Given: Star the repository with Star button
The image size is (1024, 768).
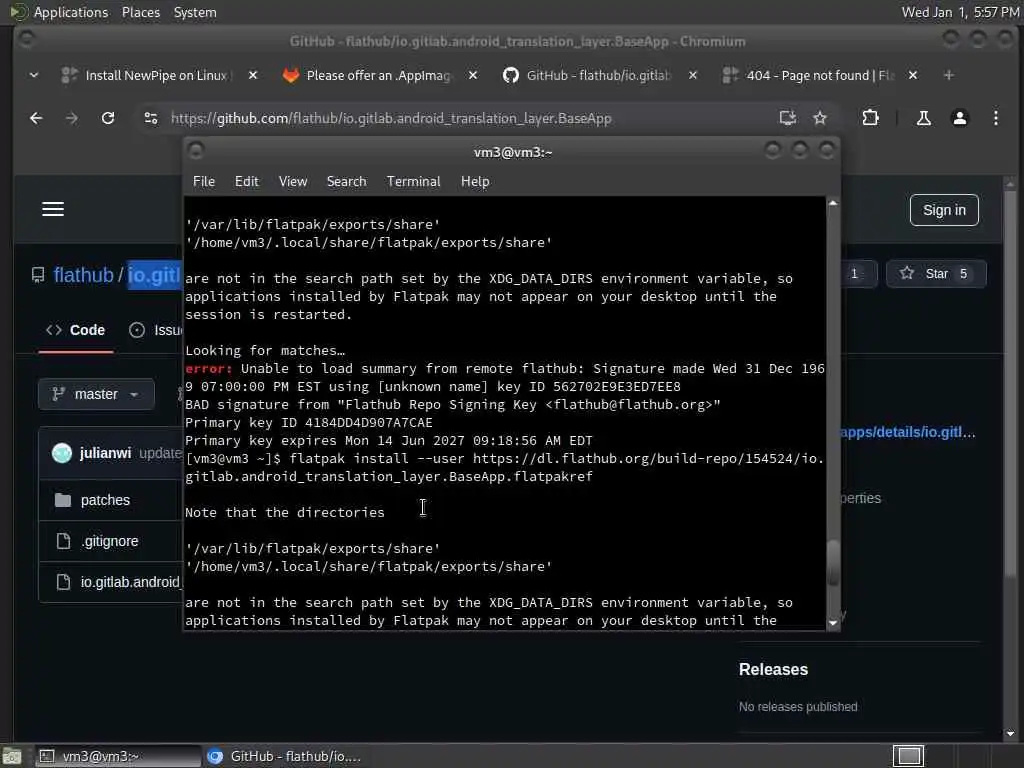Looking at the screenshot, I should click(x=936, y=274).
